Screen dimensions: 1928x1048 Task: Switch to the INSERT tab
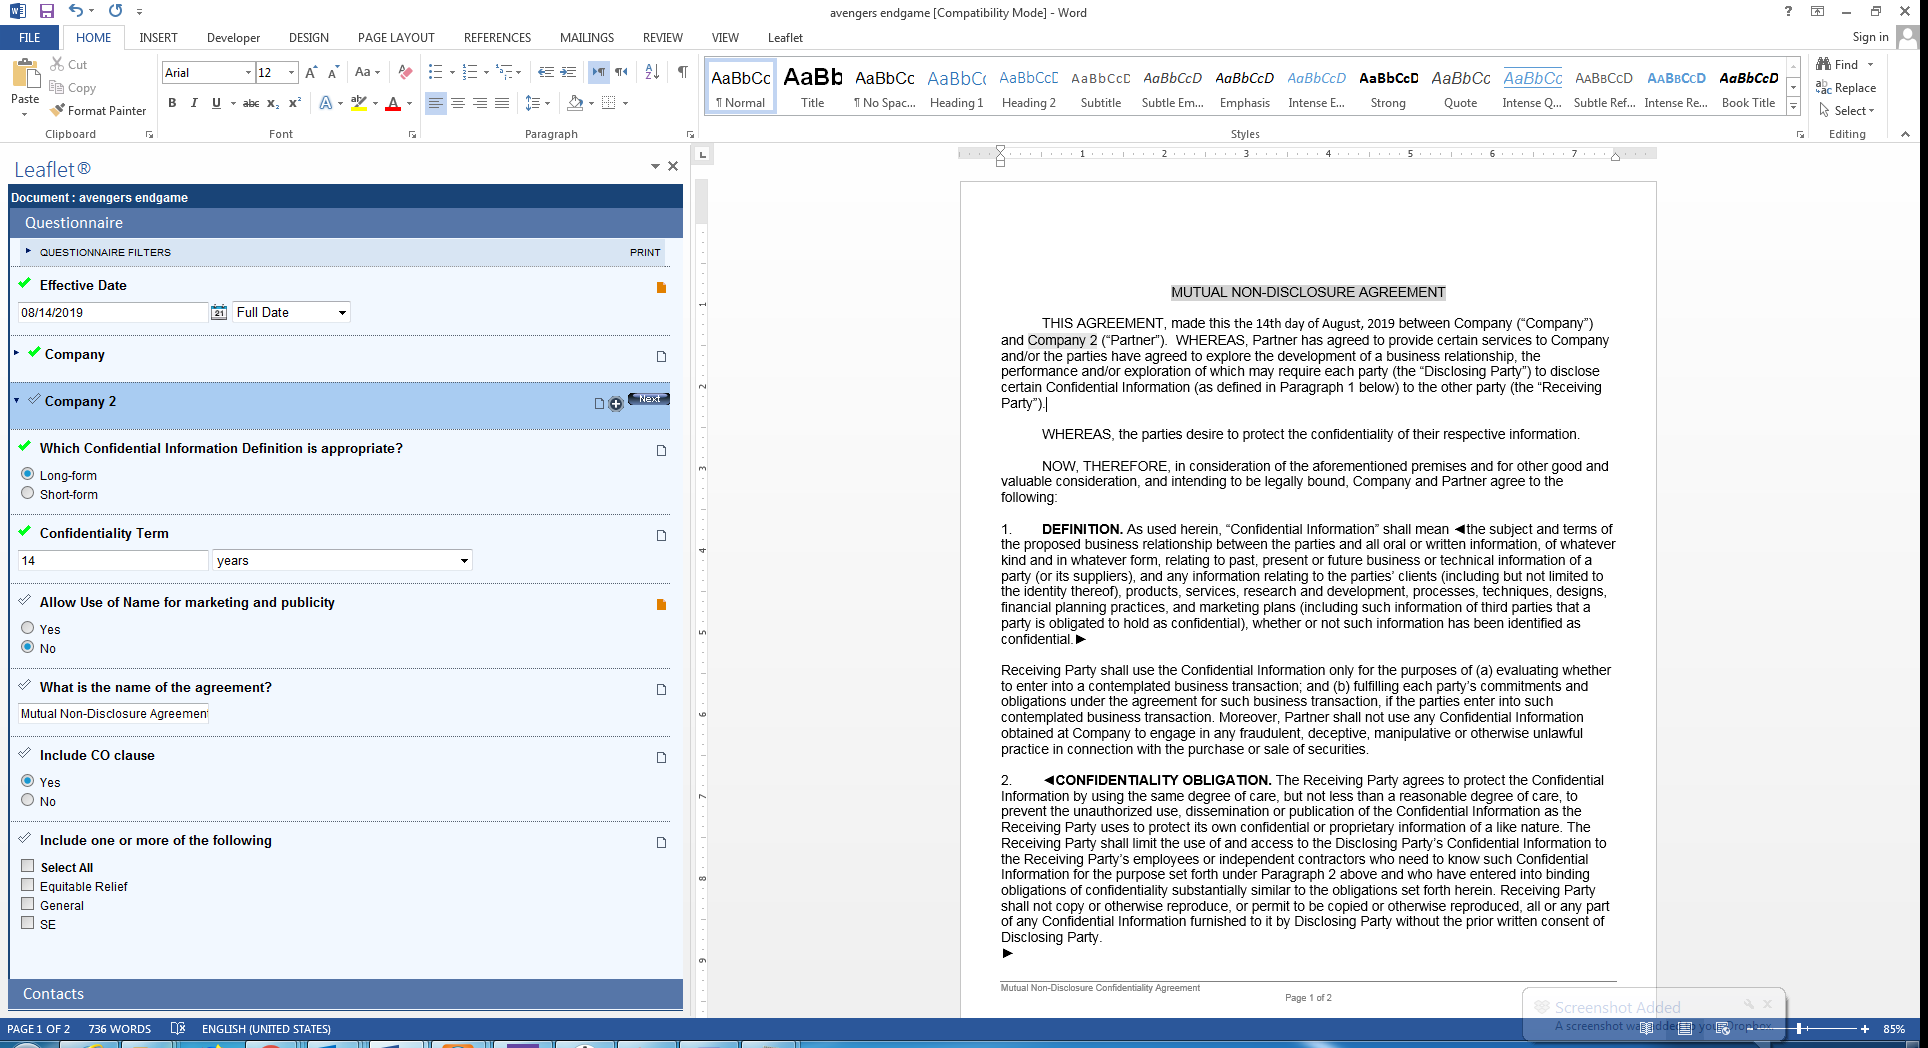pyautogui.click(x=158, y=38)
